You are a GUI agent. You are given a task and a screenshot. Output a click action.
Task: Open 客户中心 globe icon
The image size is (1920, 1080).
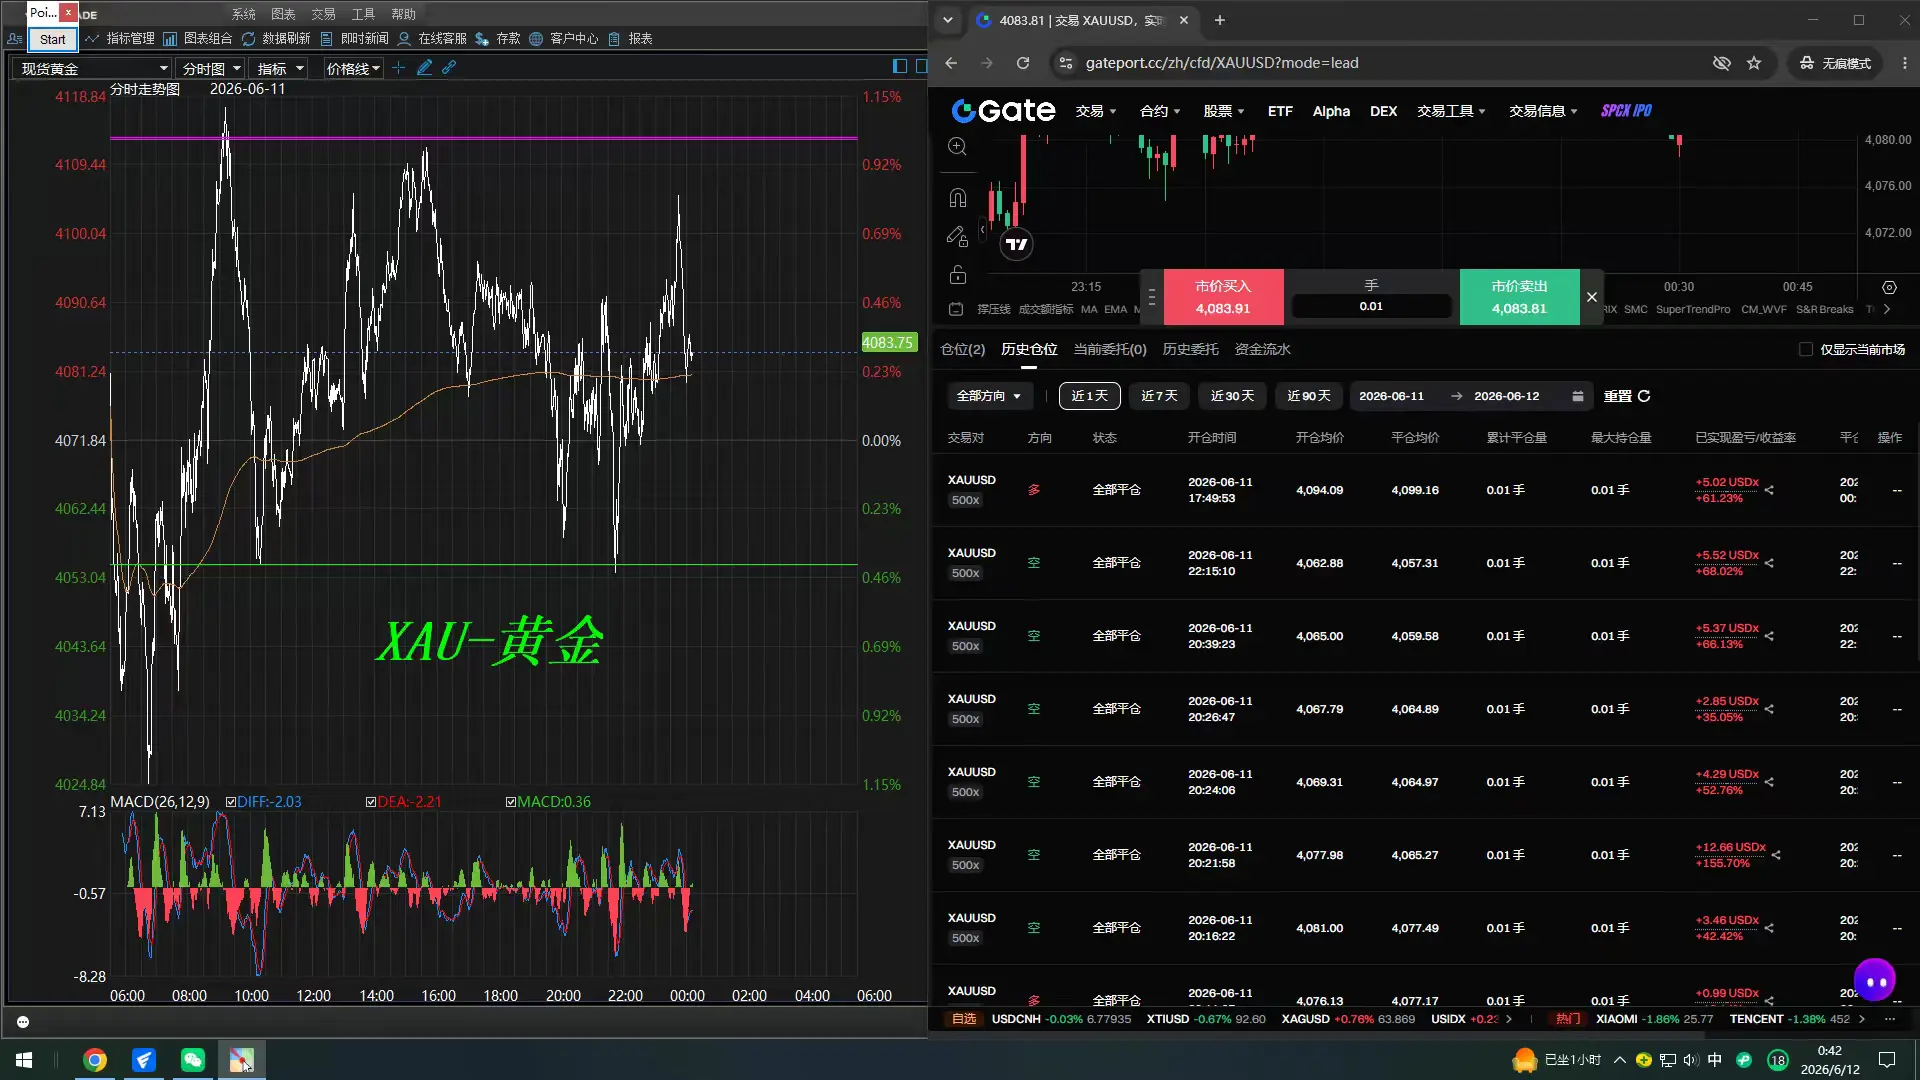pyautogui.click(x=536, y=39)
